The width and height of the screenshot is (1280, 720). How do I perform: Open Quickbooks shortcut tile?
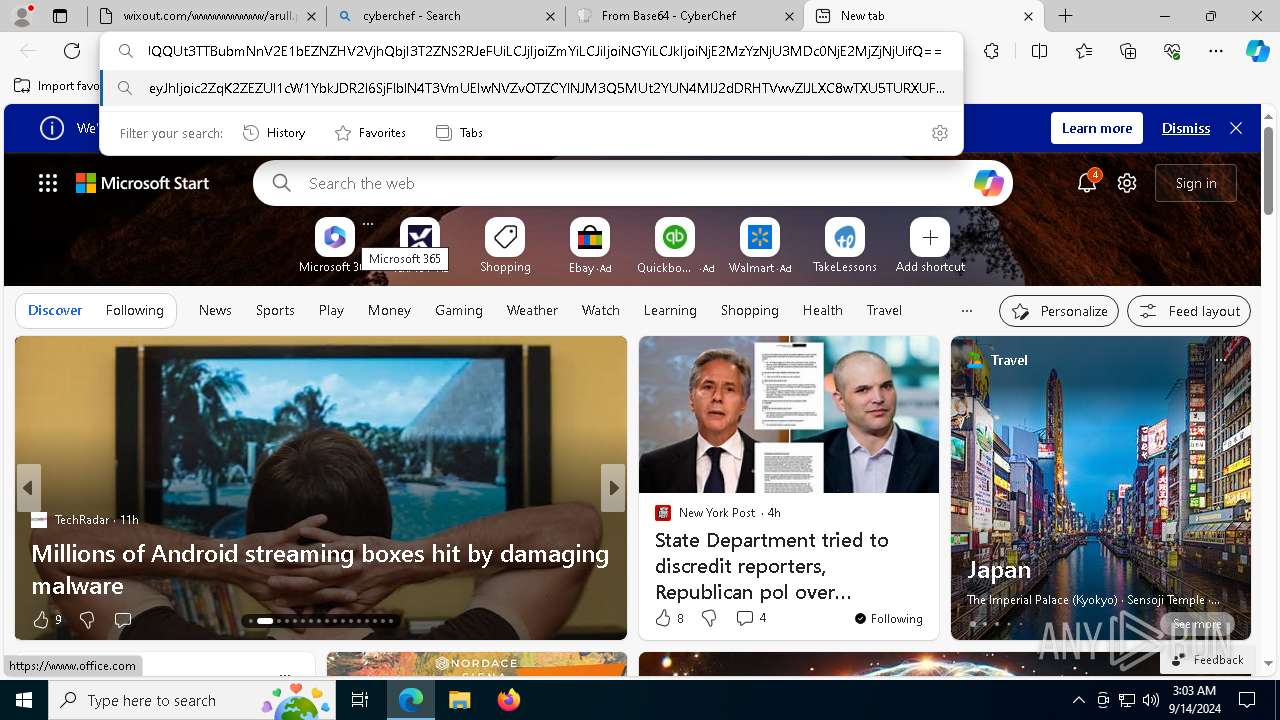click(675, 246)
